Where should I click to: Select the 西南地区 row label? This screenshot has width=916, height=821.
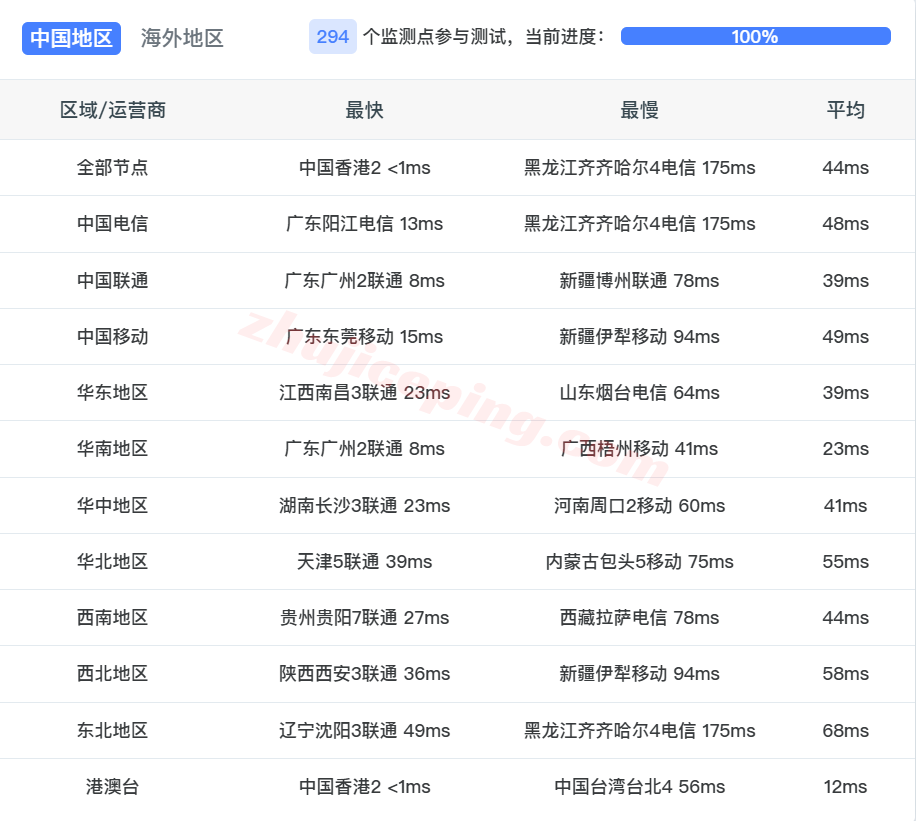coord(113,618)
